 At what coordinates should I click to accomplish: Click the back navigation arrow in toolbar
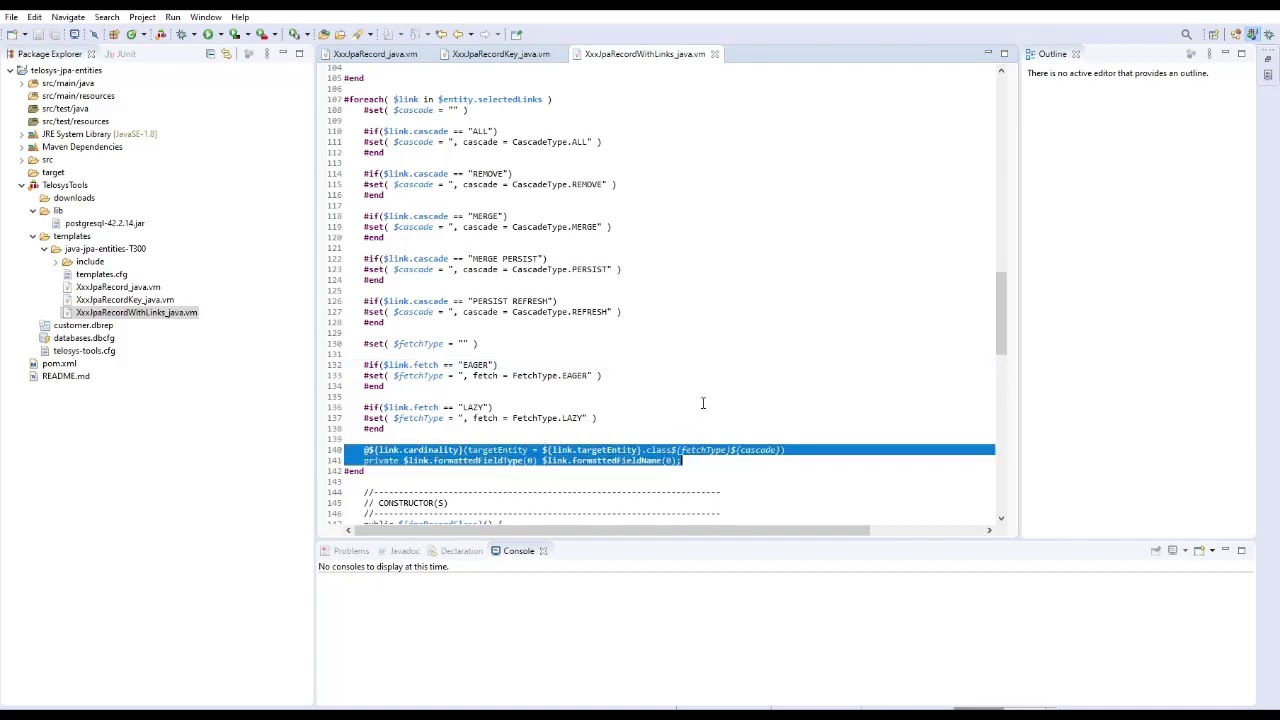457,34
